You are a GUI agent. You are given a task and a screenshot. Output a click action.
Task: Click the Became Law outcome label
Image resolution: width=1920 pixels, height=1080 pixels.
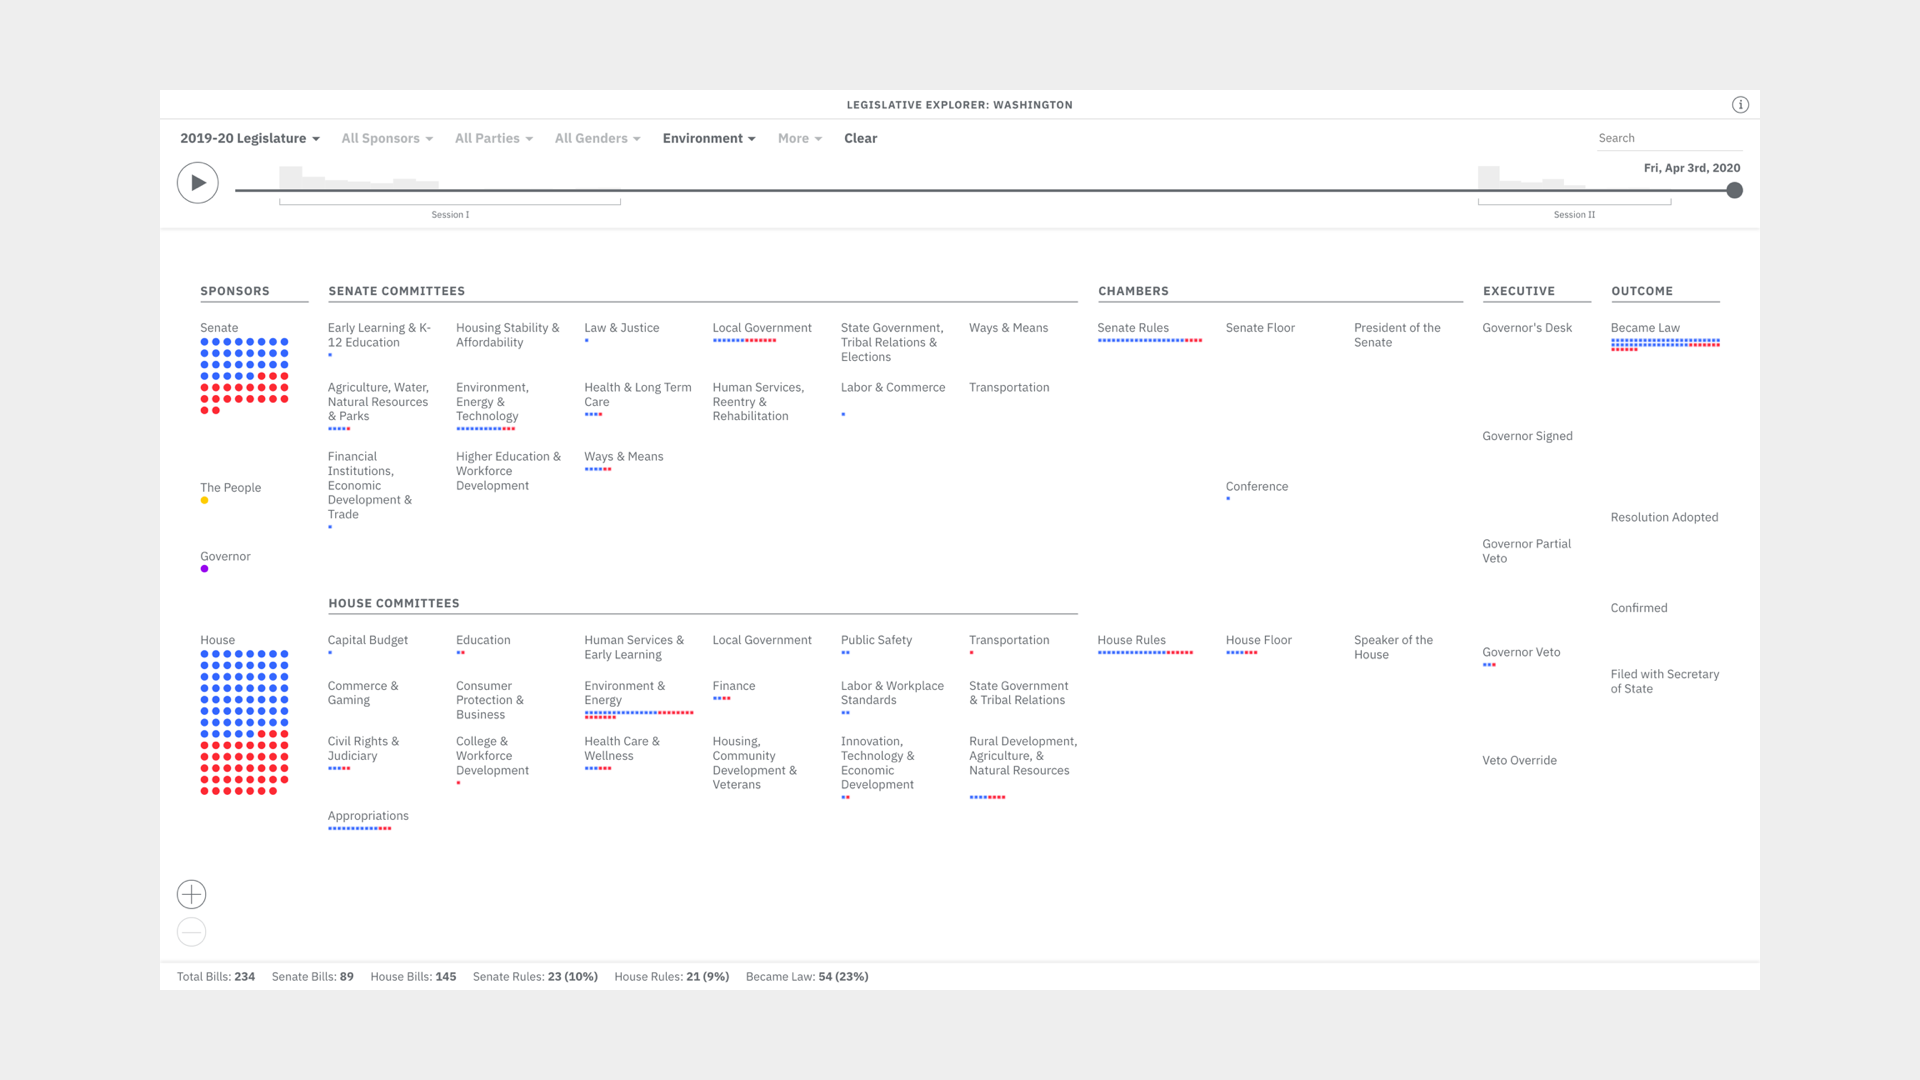tap(1645, 328)
